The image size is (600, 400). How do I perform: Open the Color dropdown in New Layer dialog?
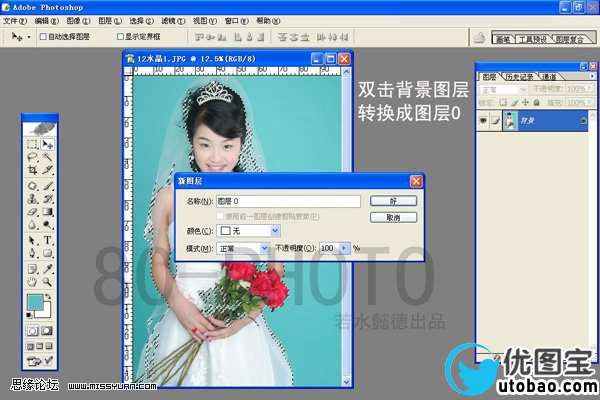tap(276, 230)
